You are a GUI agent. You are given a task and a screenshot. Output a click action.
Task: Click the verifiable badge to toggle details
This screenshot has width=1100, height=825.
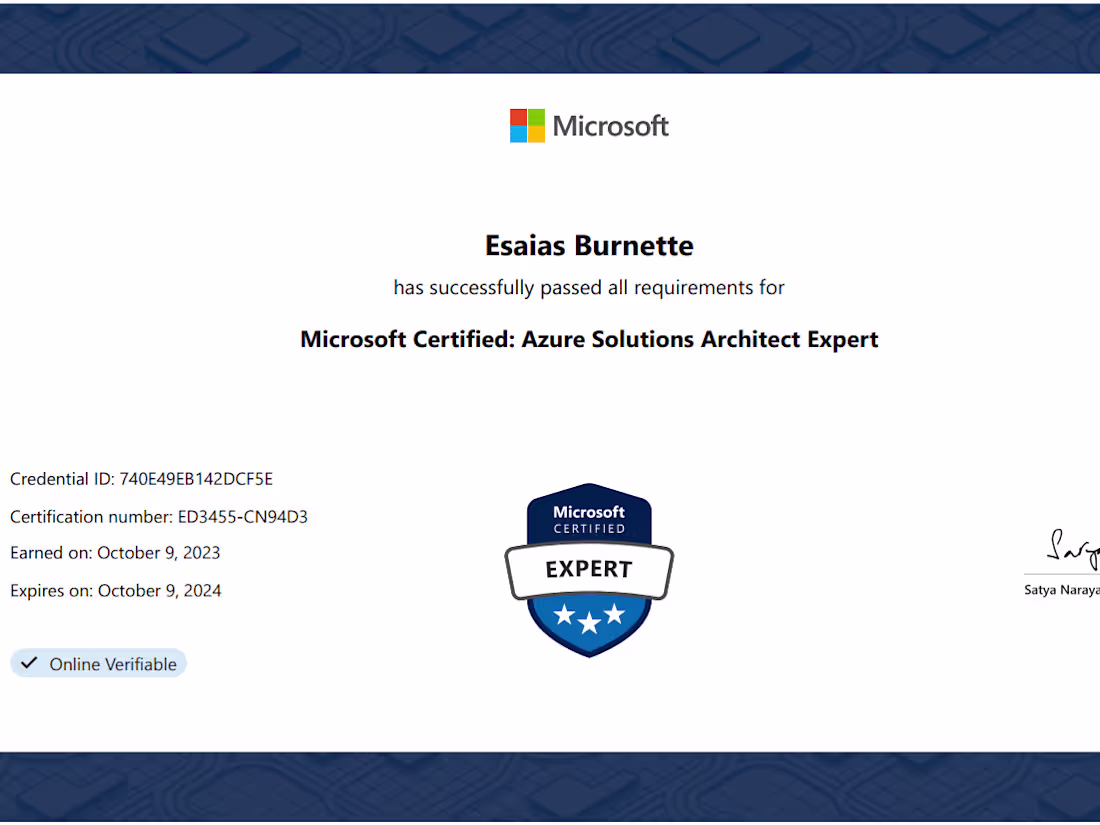point(98,662)
